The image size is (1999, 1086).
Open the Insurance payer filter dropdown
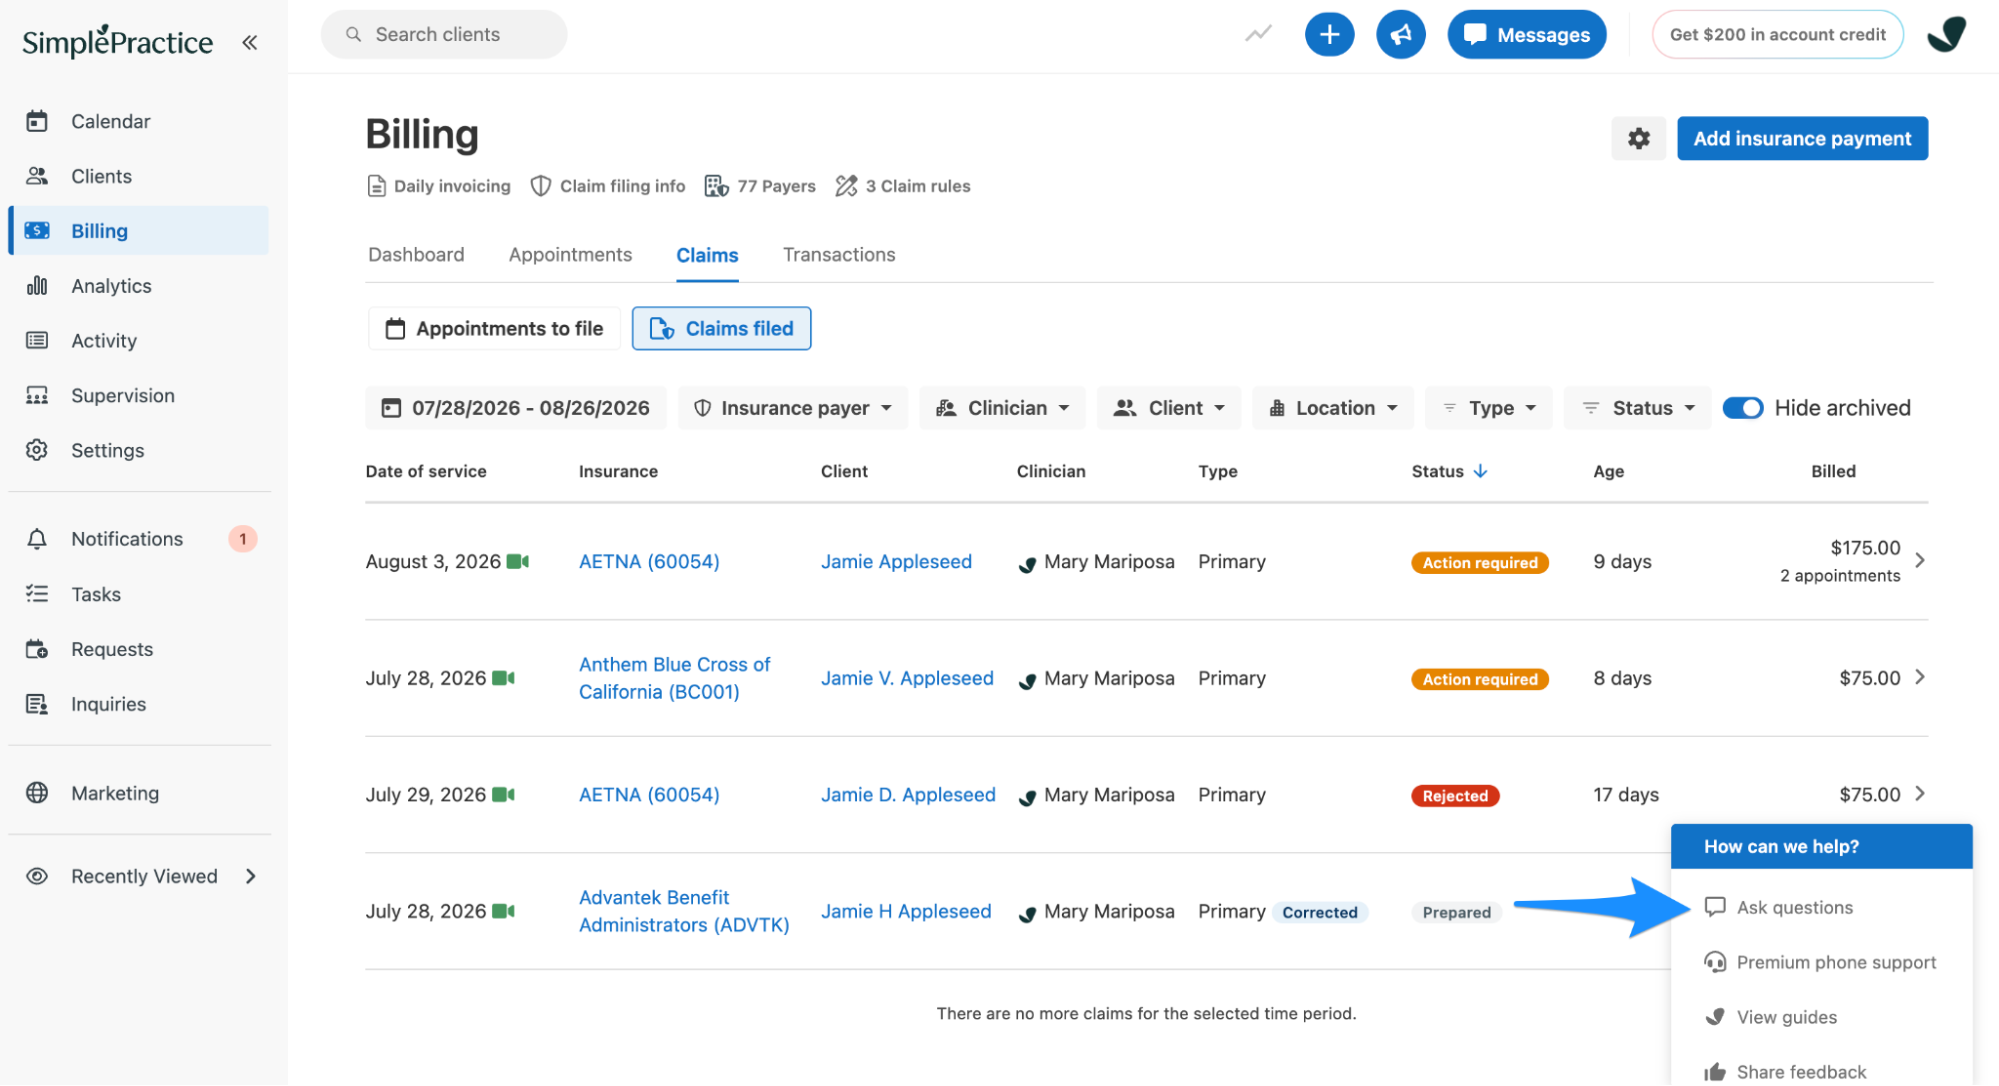pyautogui.click(x=792, y=408)
